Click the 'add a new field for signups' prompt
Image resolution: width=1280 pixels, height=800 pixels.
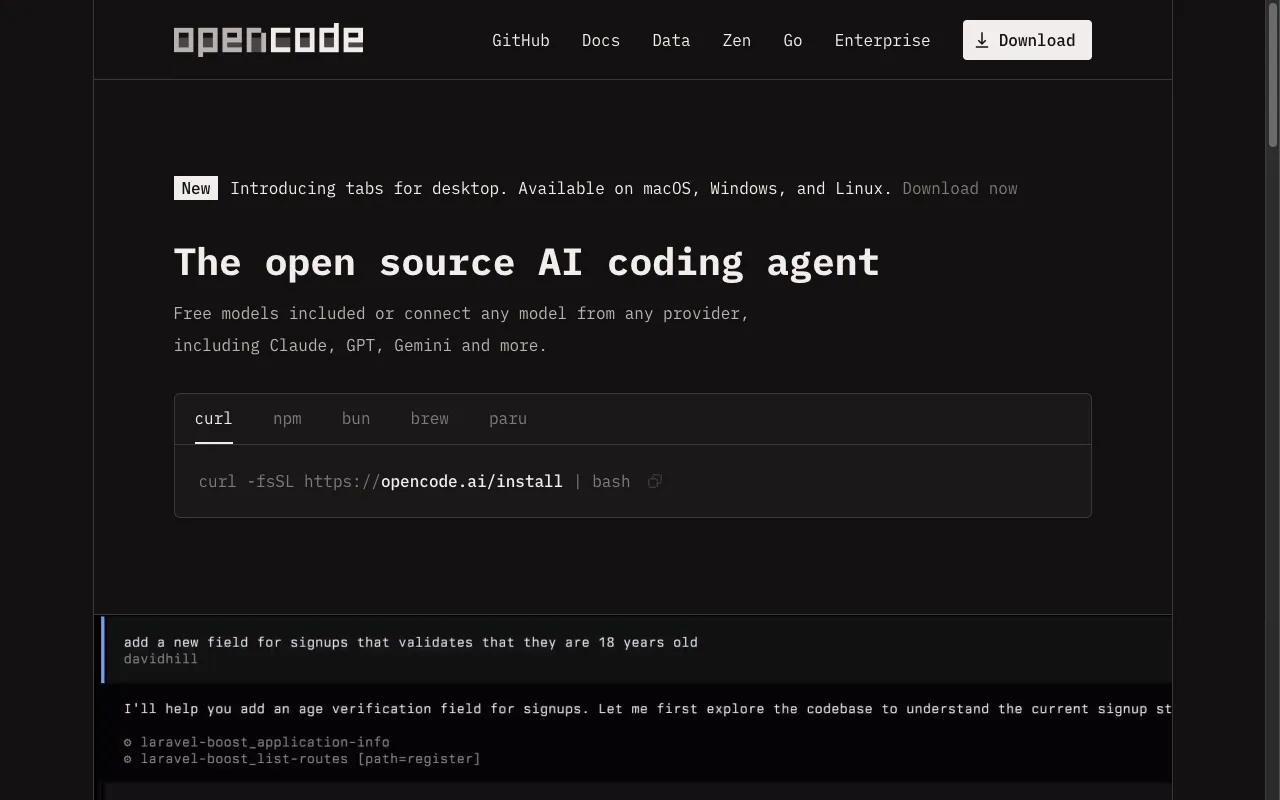pyautogui.click(x=411, y=642)
